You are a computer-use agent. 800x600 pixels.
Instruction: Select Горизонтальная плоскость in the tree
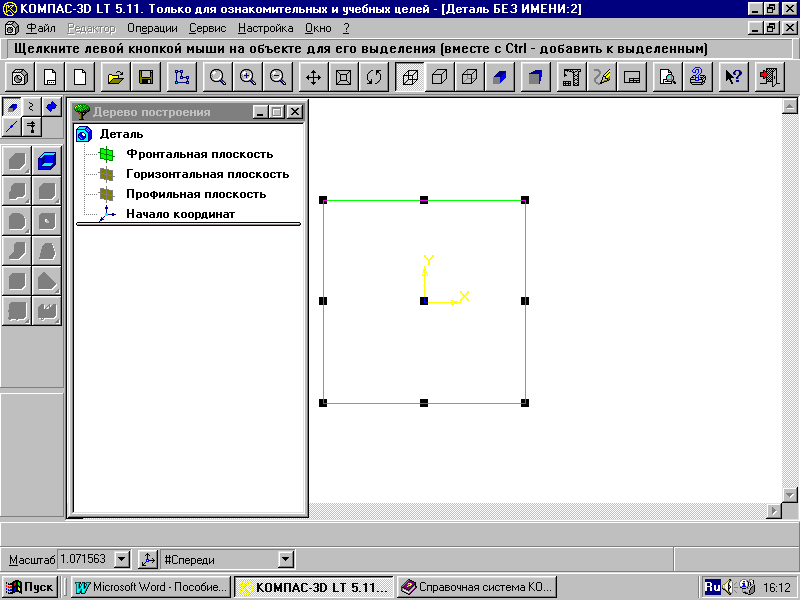point(208,174)
